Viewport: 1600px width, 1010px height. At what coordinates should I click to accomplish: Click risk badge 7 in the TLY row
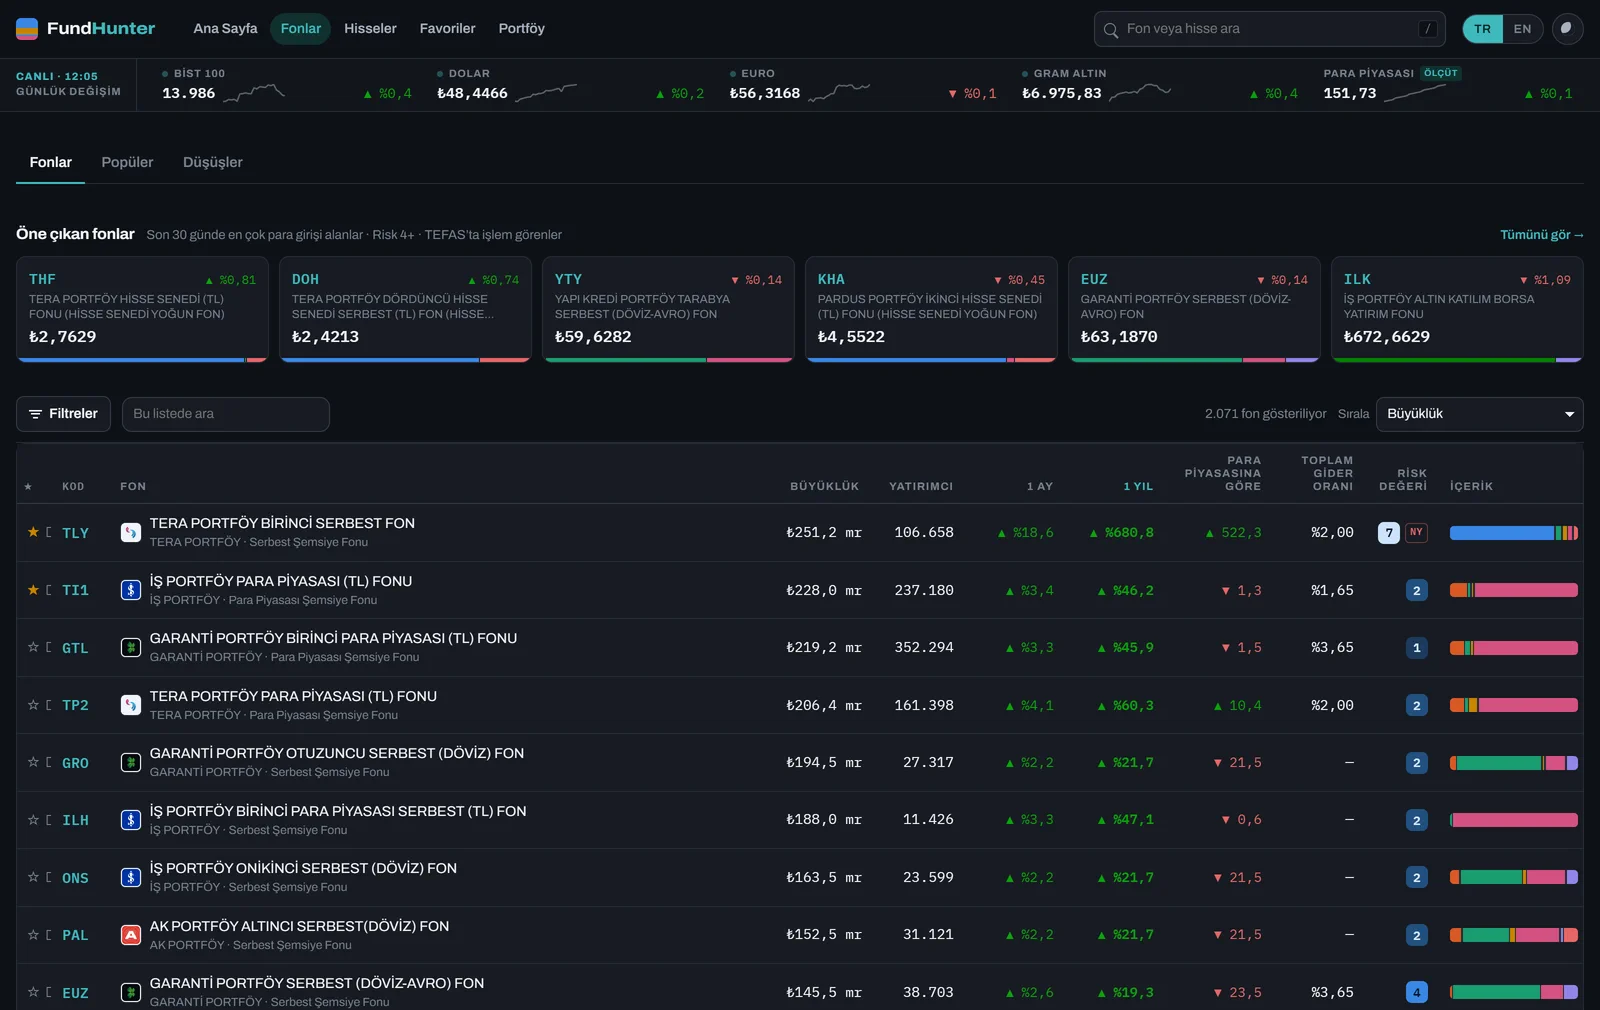[x=1388, y=533]
